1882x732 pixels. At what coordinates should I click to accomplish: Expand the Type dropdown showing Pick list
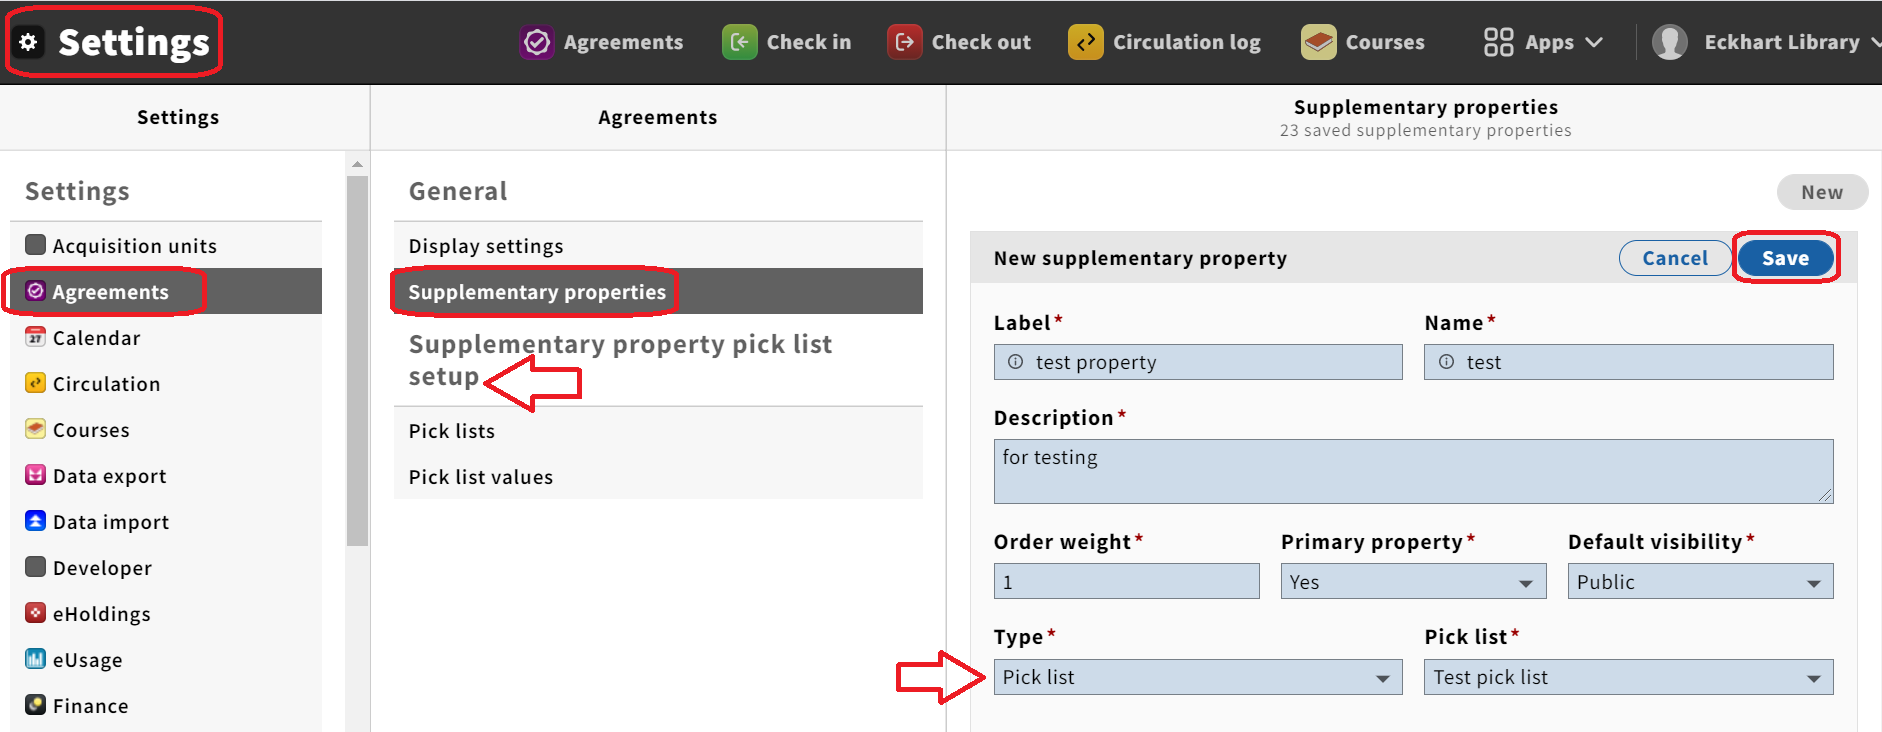[x=1198, y=677]
